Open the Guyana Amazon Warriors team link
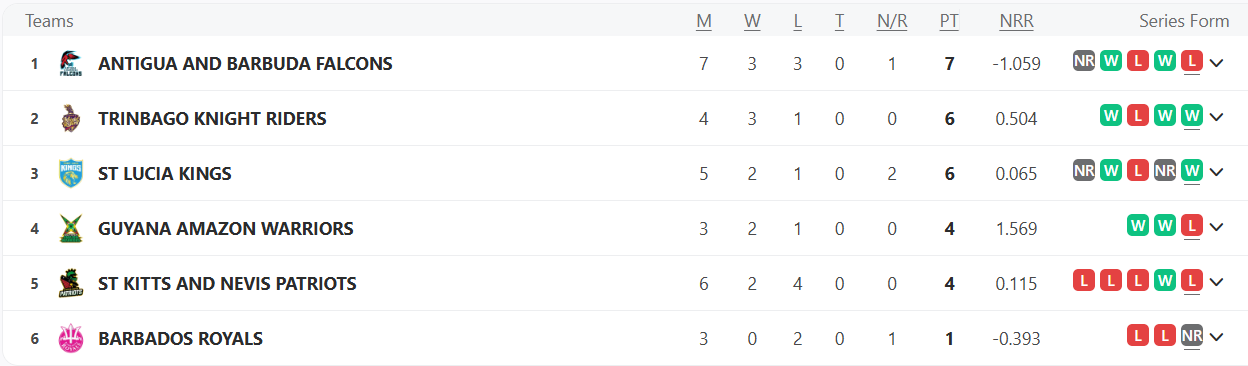Image resolution: width=1248 pixels, height=366 pixels. tap(226, 229)
